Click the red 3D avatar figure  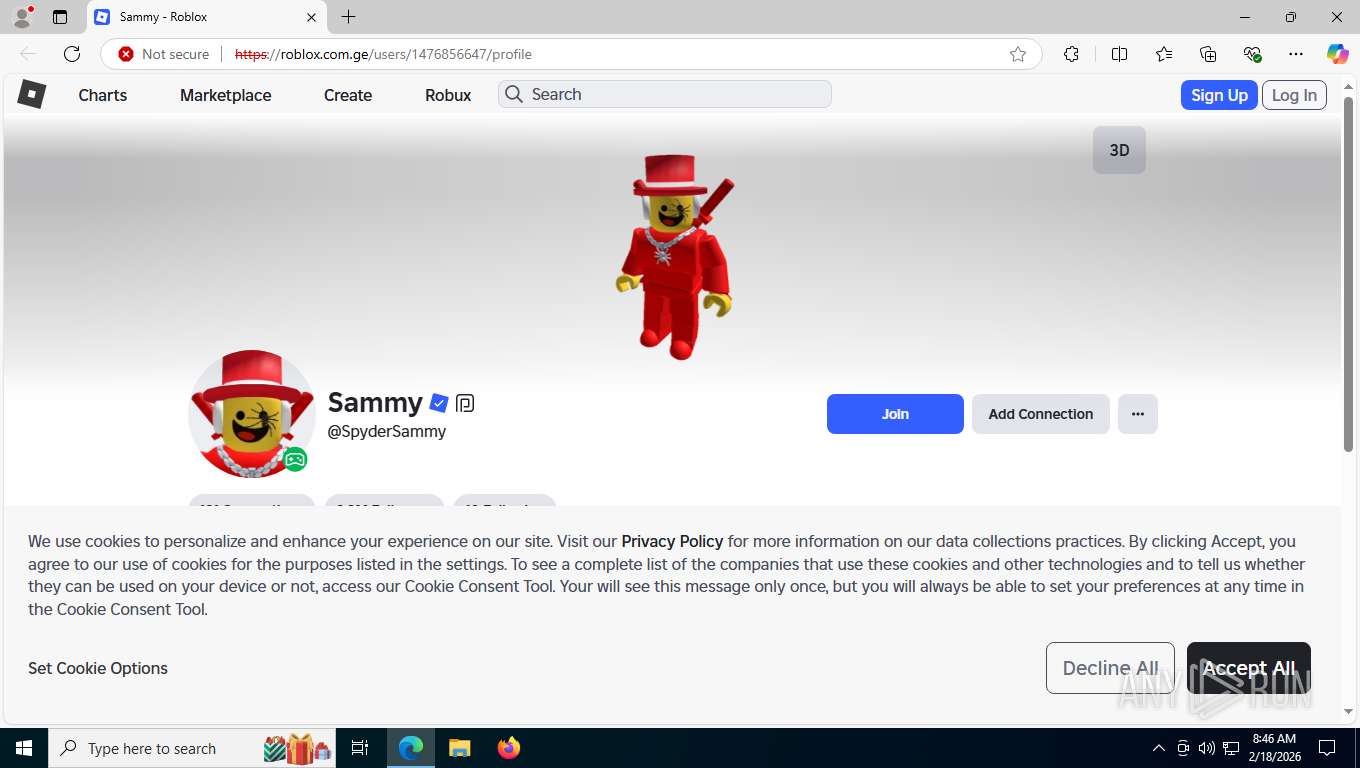(674, 257)
